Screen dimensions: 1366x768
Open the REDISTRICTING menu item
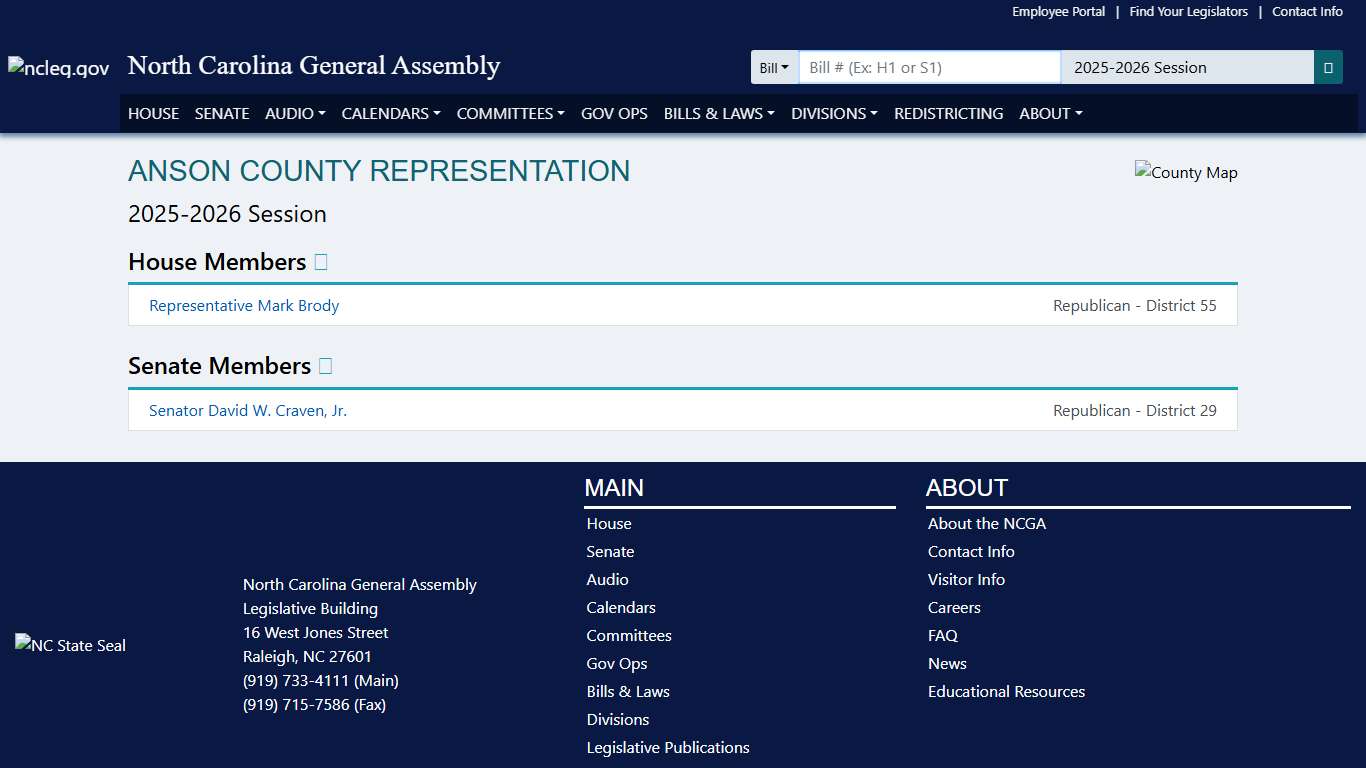pos(948,113)
